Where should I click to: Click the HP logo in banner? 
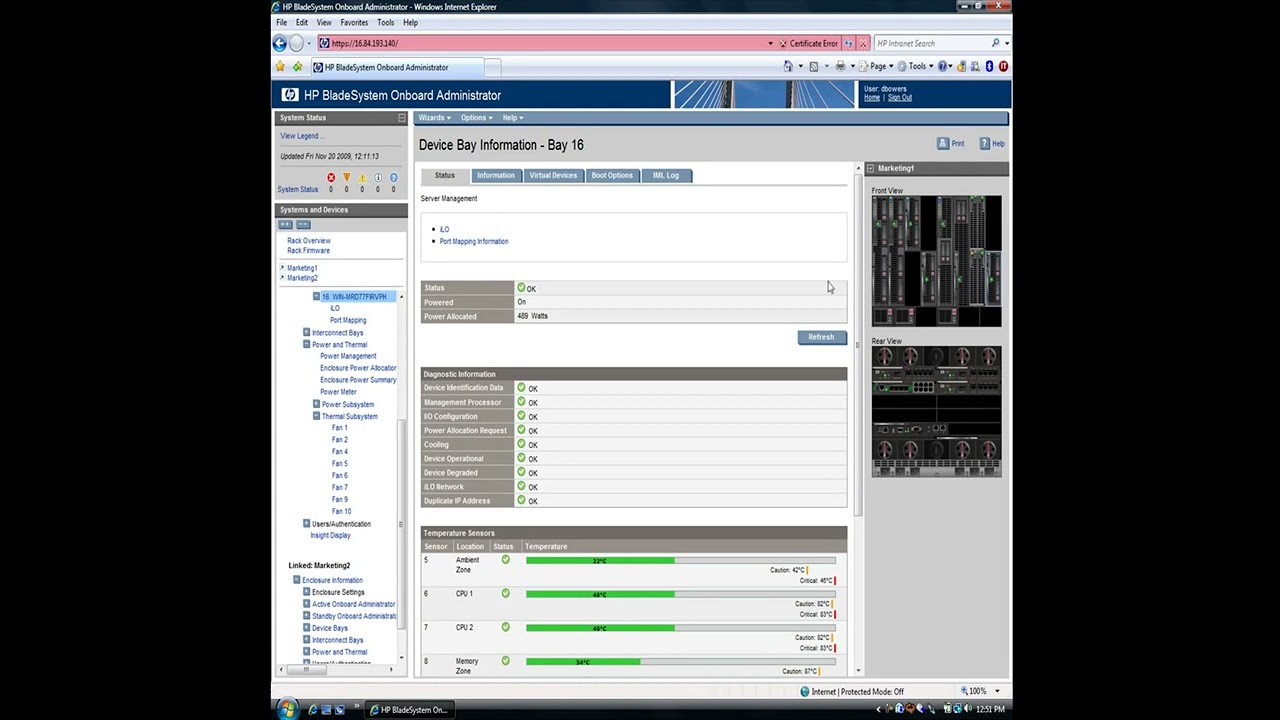(289, 95)
